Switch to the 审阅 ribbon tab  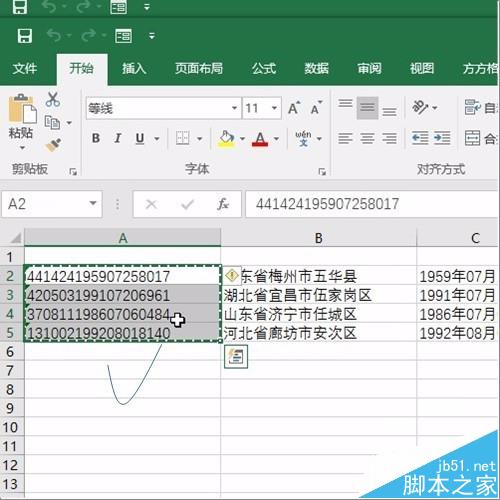[x=369, y=68]
